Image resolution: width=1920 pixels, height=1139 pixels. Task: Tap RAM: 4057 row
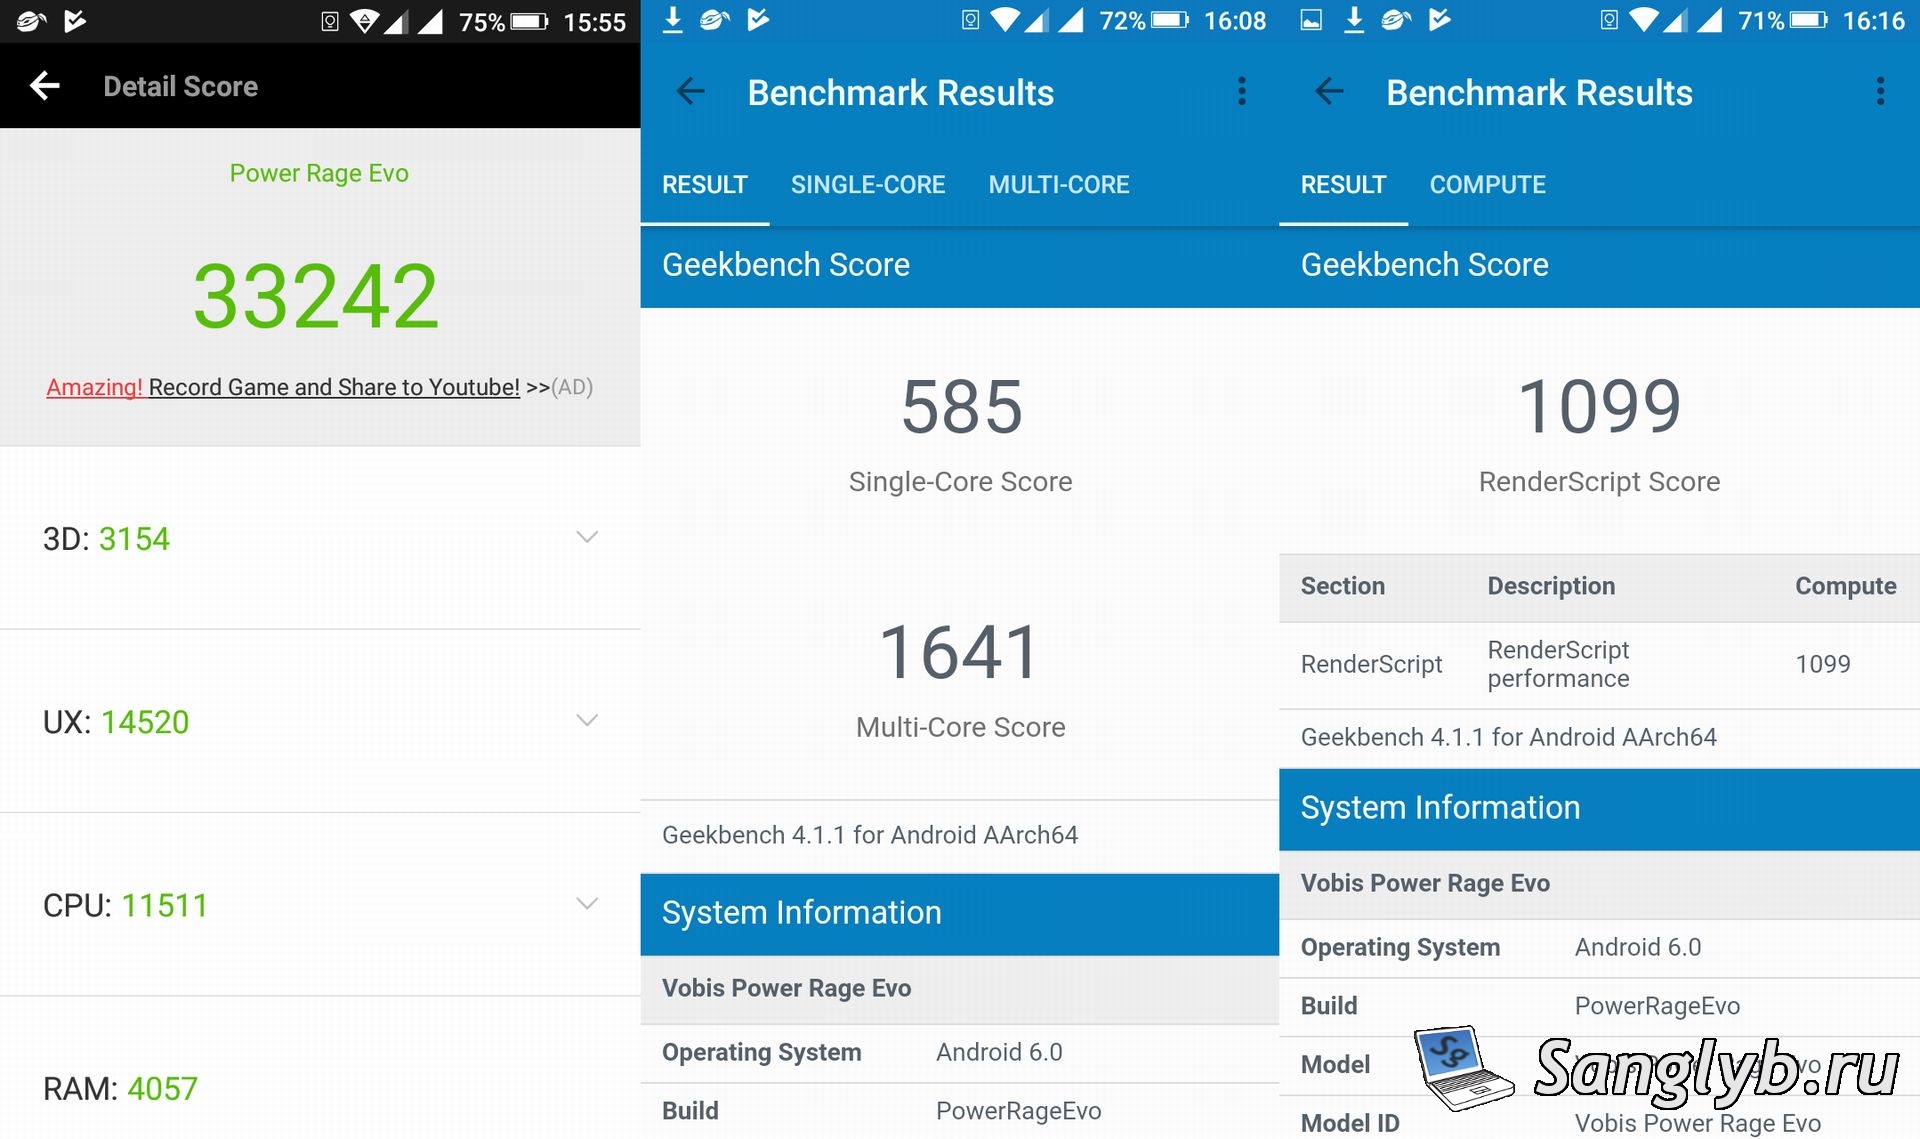tap(320, 1088)
